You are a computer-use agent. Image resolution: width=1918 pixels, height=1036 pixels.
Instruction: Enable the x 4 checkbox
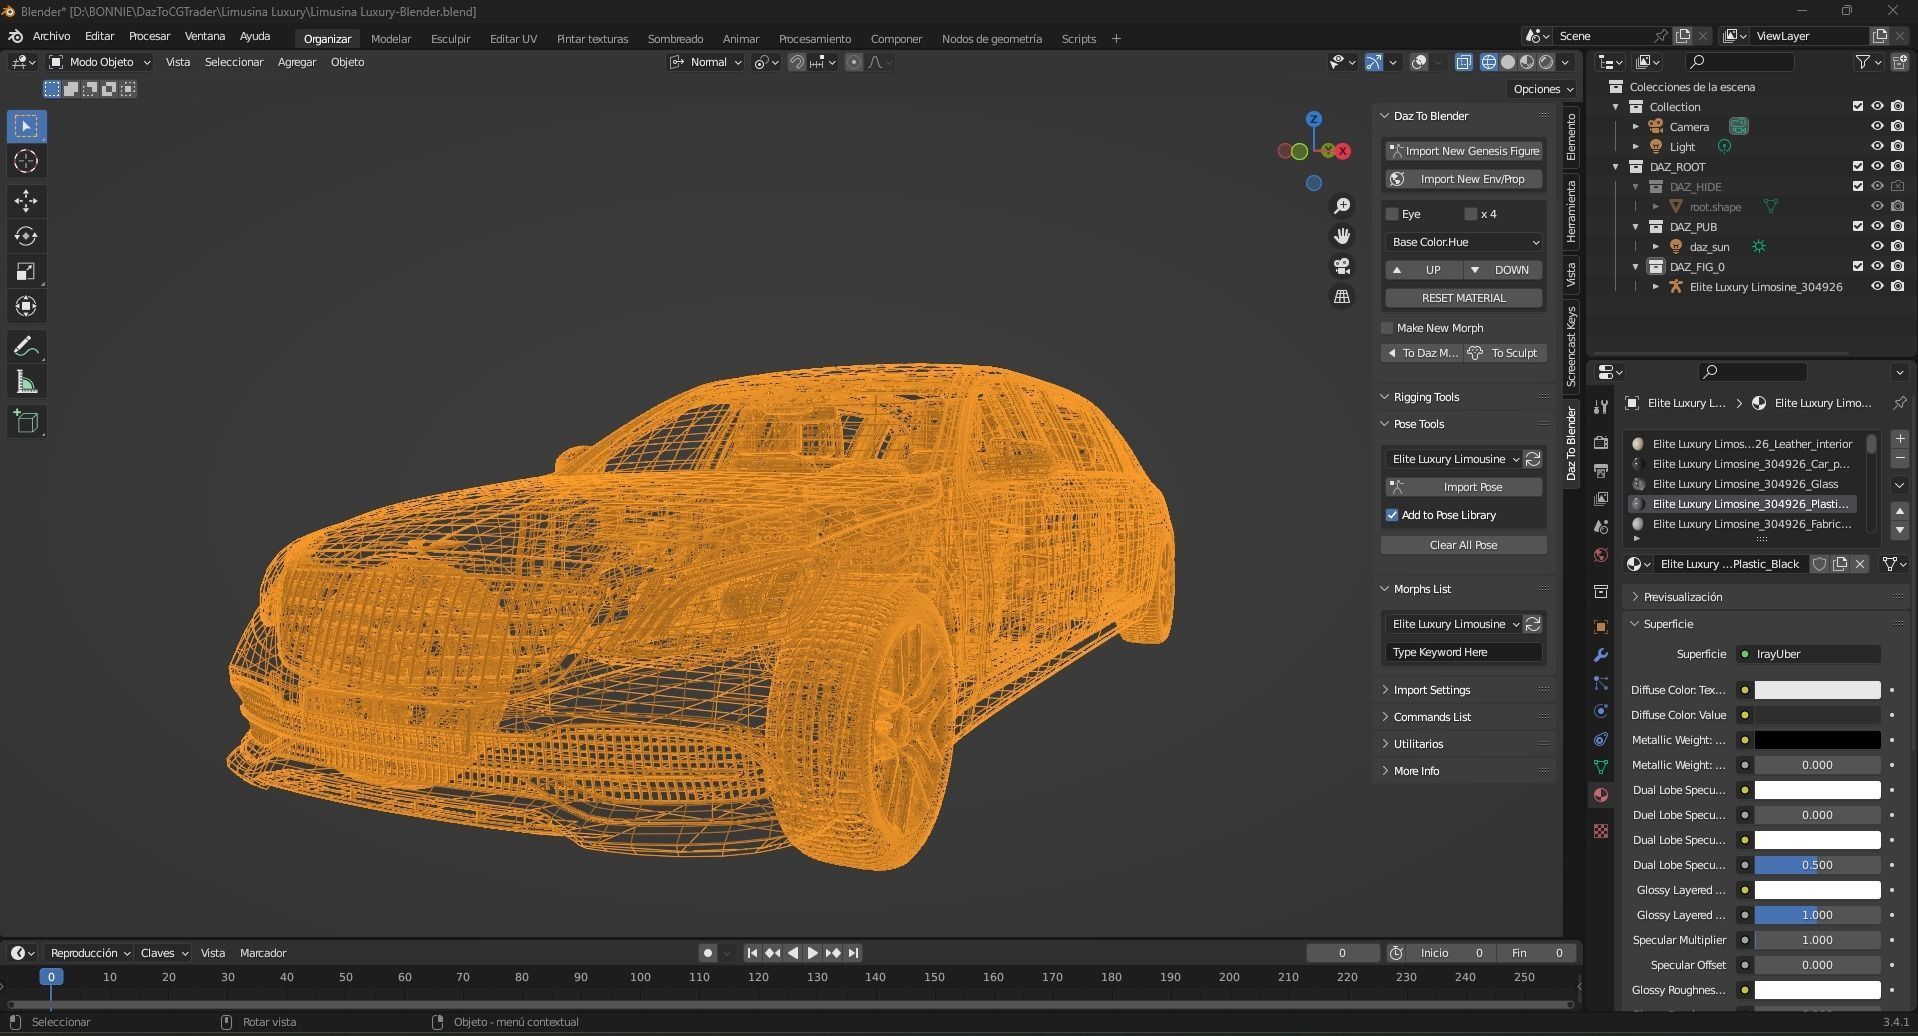coord(1471,214)
